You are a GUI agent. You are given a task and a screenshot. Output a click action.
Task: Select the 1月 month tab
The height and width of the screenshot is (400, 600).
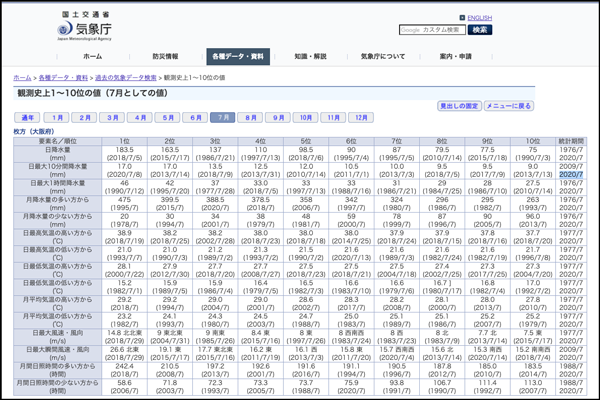point(58,118)
